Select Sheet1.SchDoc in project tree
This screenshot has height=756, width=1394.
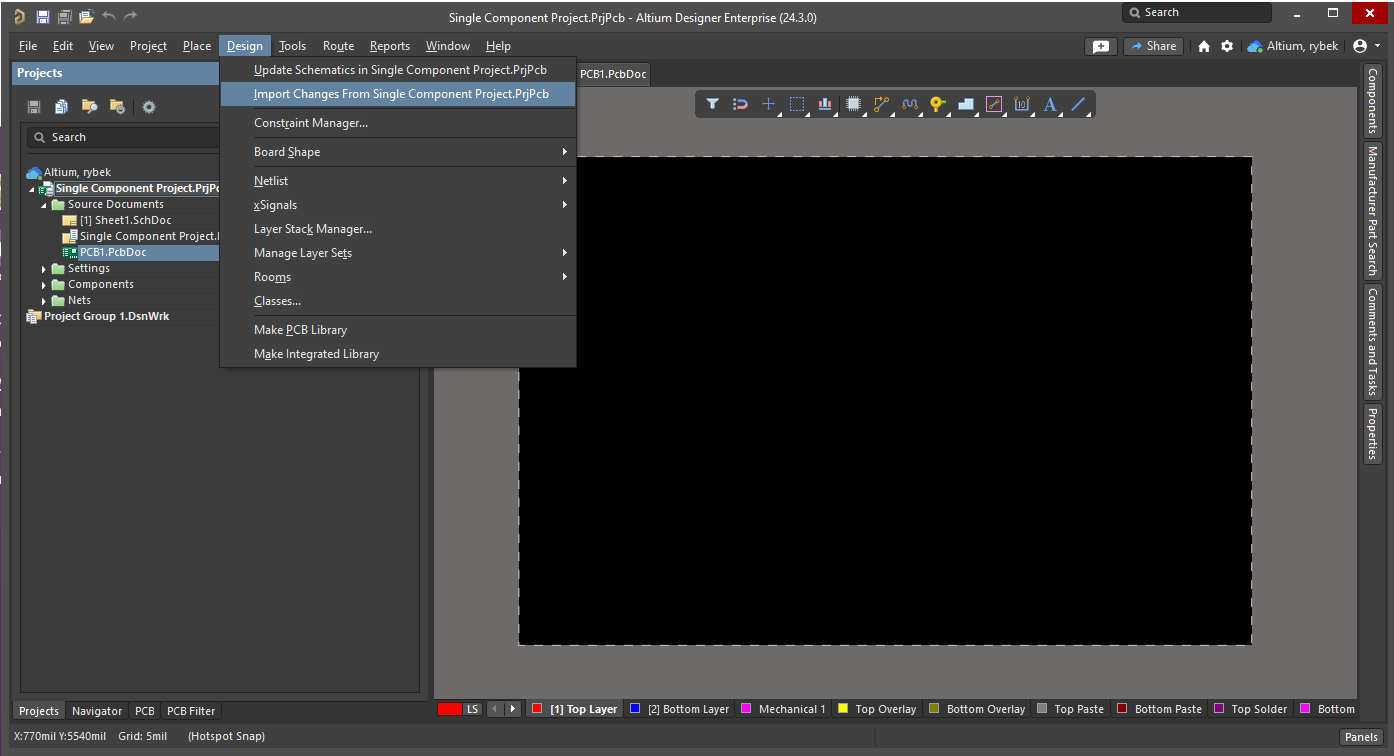point(125,221)
